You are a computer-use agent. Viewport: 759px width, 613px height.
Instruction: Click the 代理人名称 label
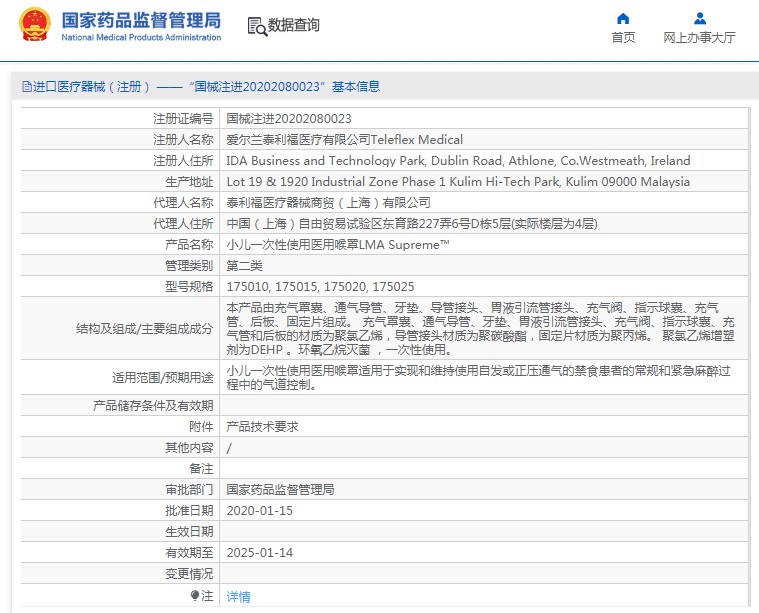click(x=183, y=202)
